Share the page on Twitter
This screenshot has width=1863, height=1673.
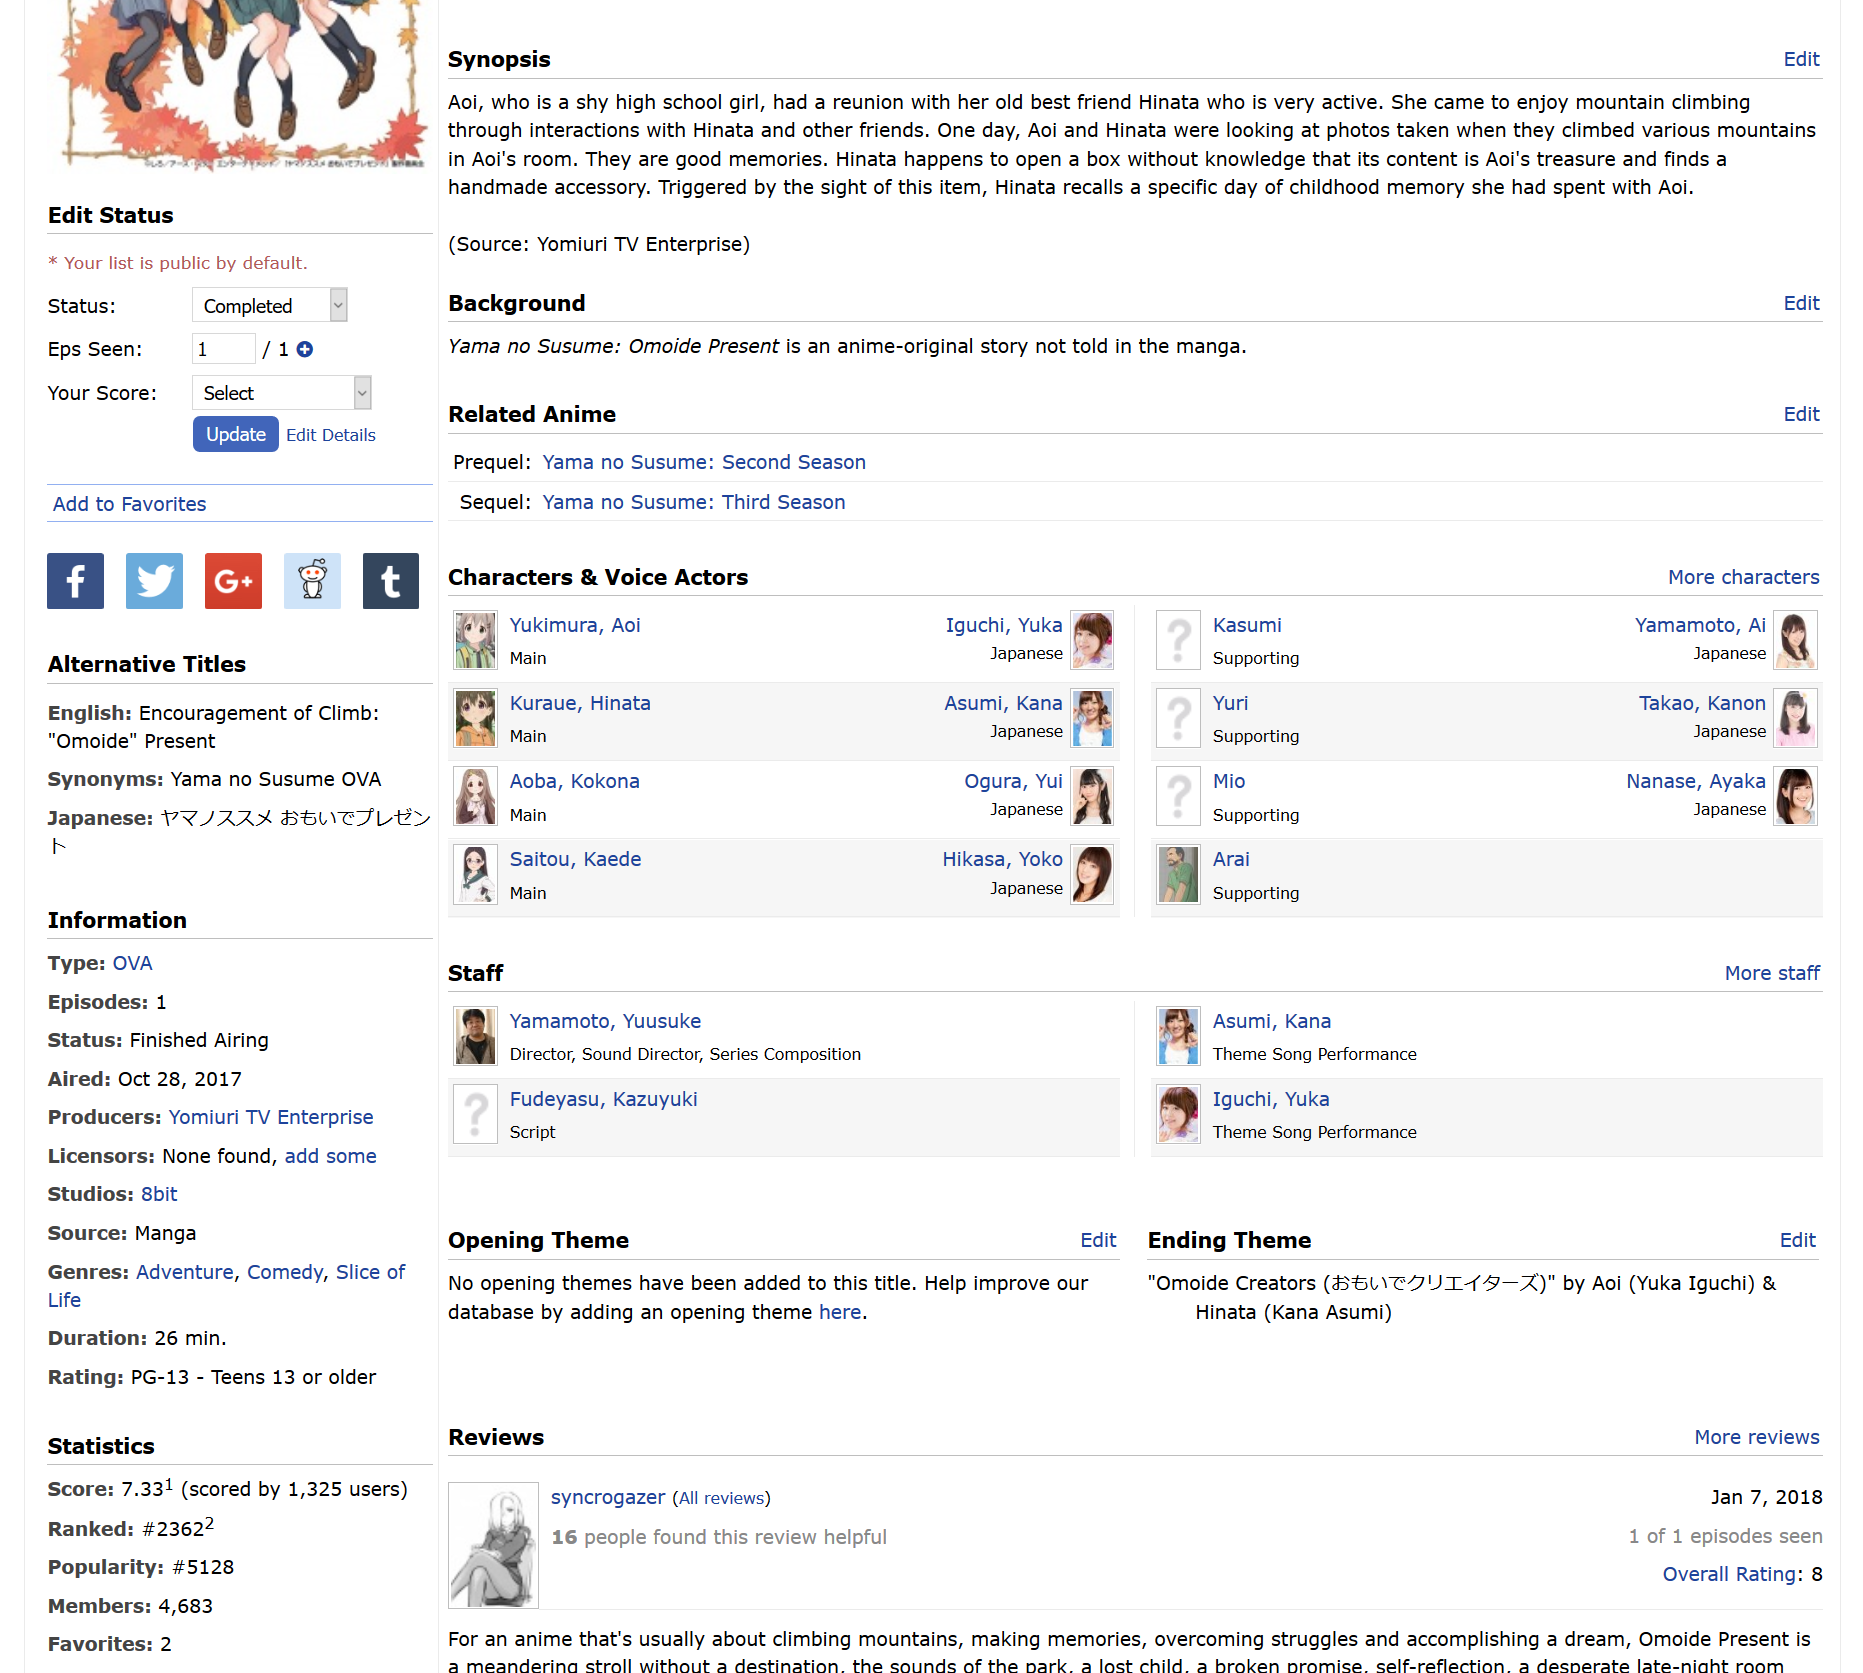tap(154, 581)
